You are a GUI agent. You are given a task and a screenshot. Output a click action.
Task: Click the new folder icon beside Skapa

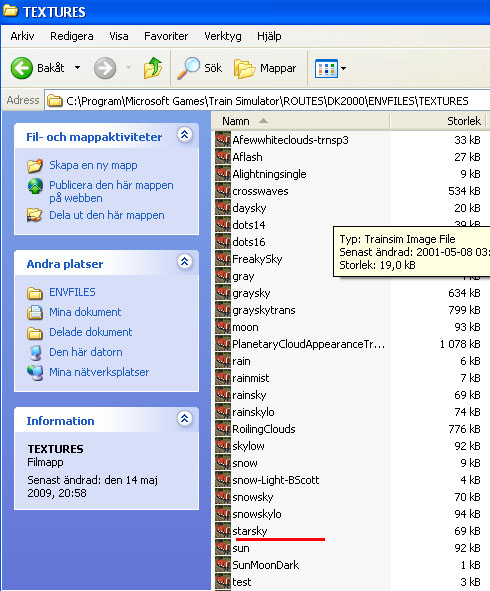coord(35,165)
